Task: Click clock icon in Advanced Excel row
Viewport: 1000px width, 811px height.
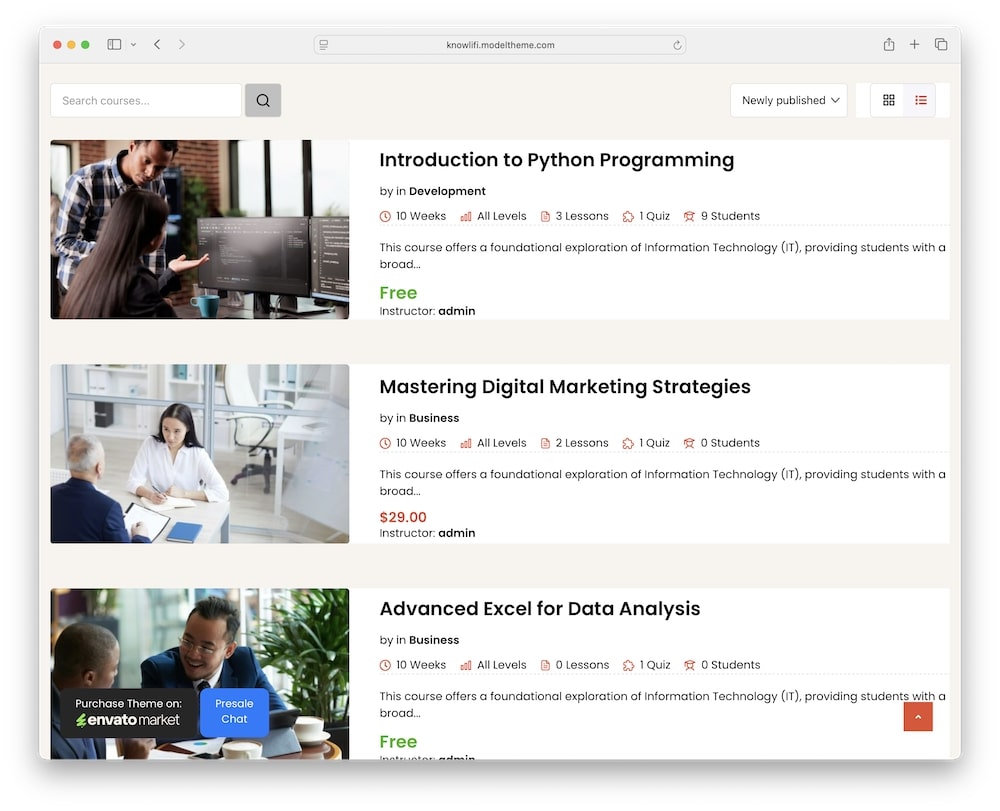Action: pos(385,666)
